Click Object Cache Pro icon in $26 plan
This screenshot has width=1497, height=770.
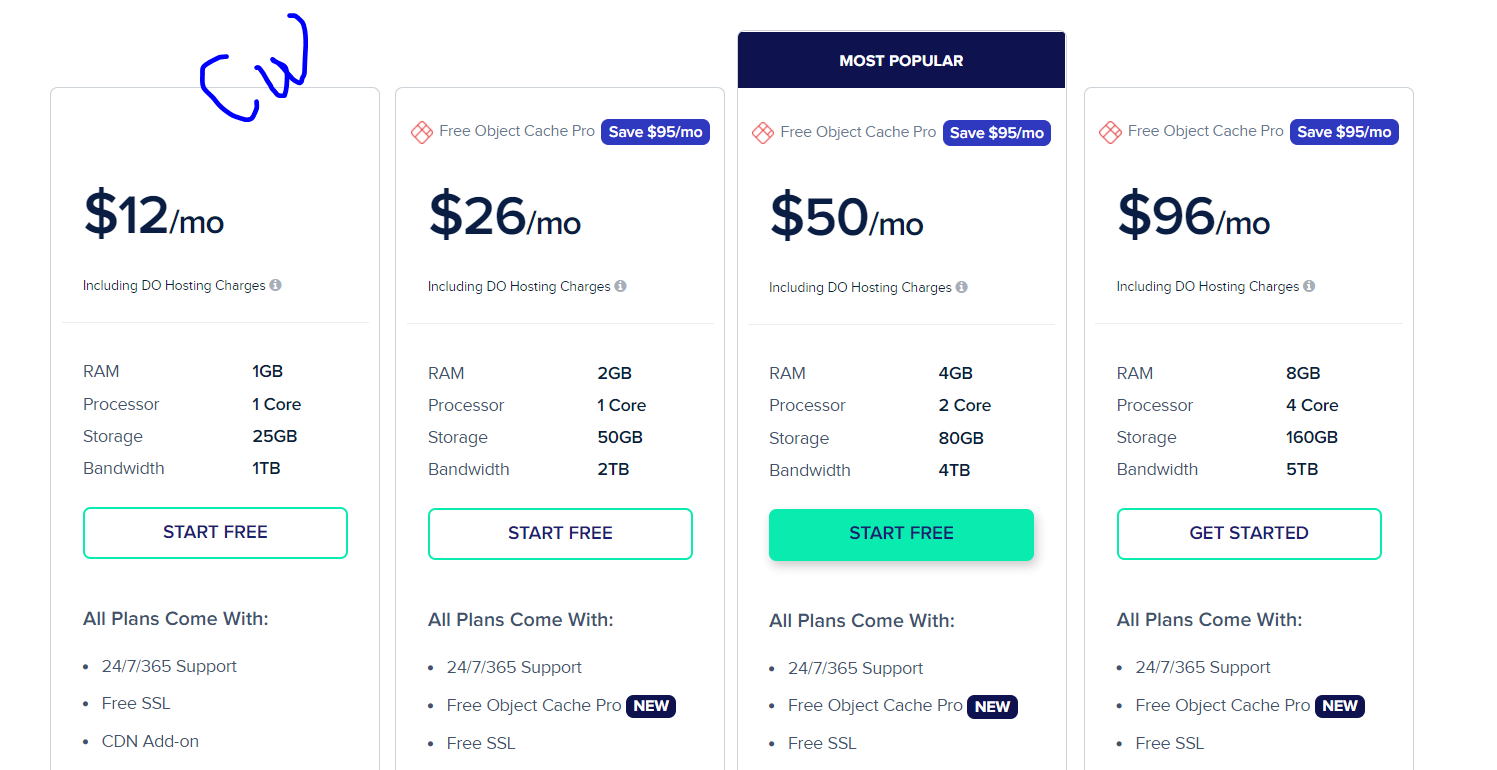pos(422,132)
